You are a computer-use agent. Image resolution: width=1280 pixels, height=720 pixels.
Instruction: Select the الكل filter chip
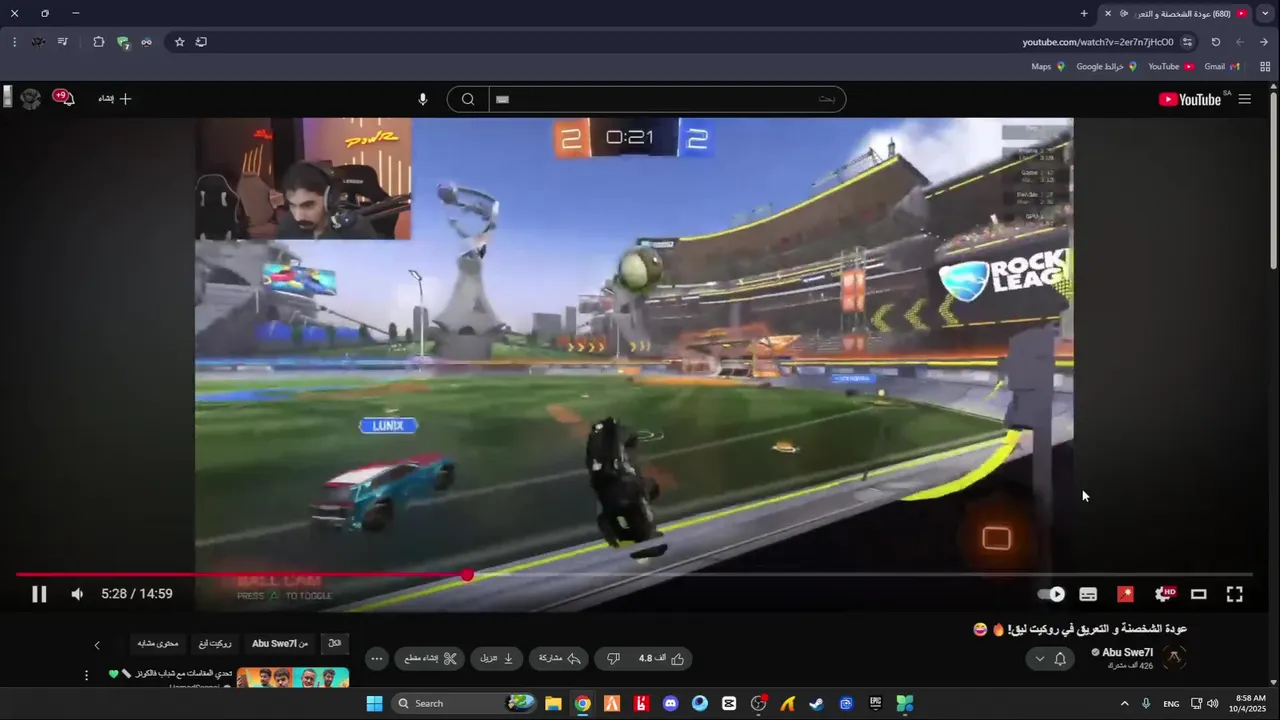coord(335,644)
